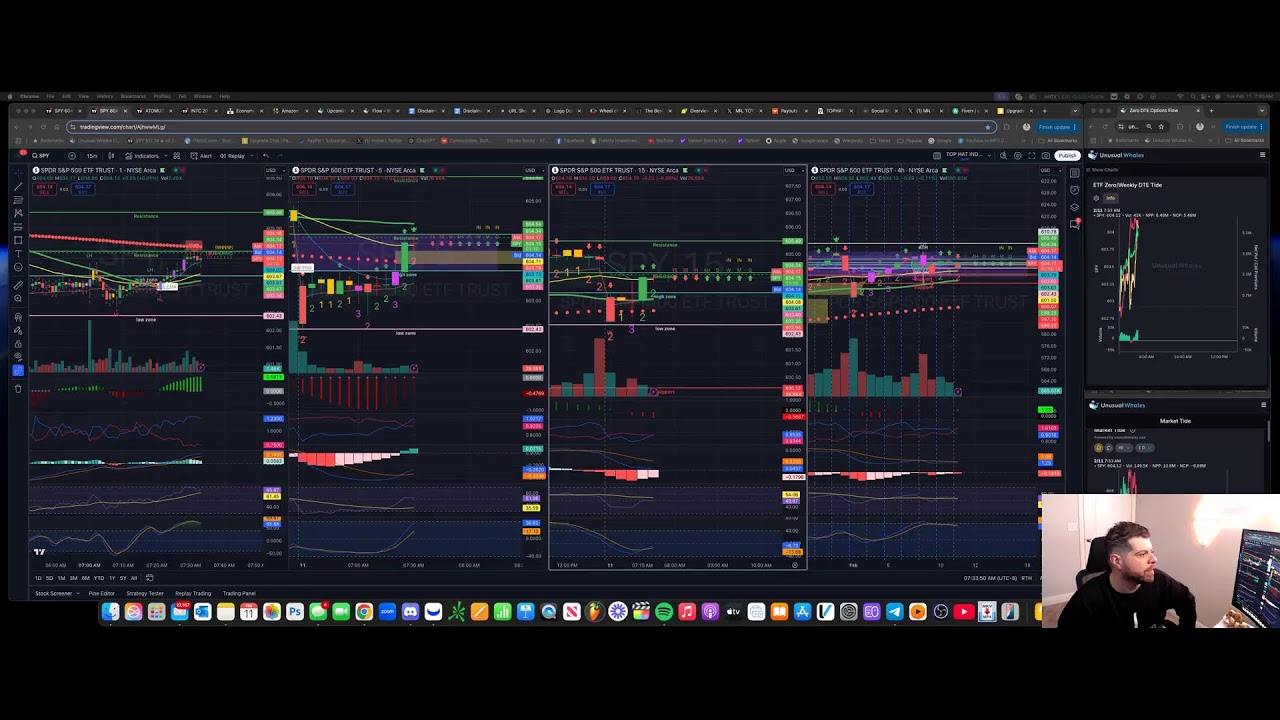Open Zoom from the Dock
1280x720 pixels.
[x=387, y=612]
